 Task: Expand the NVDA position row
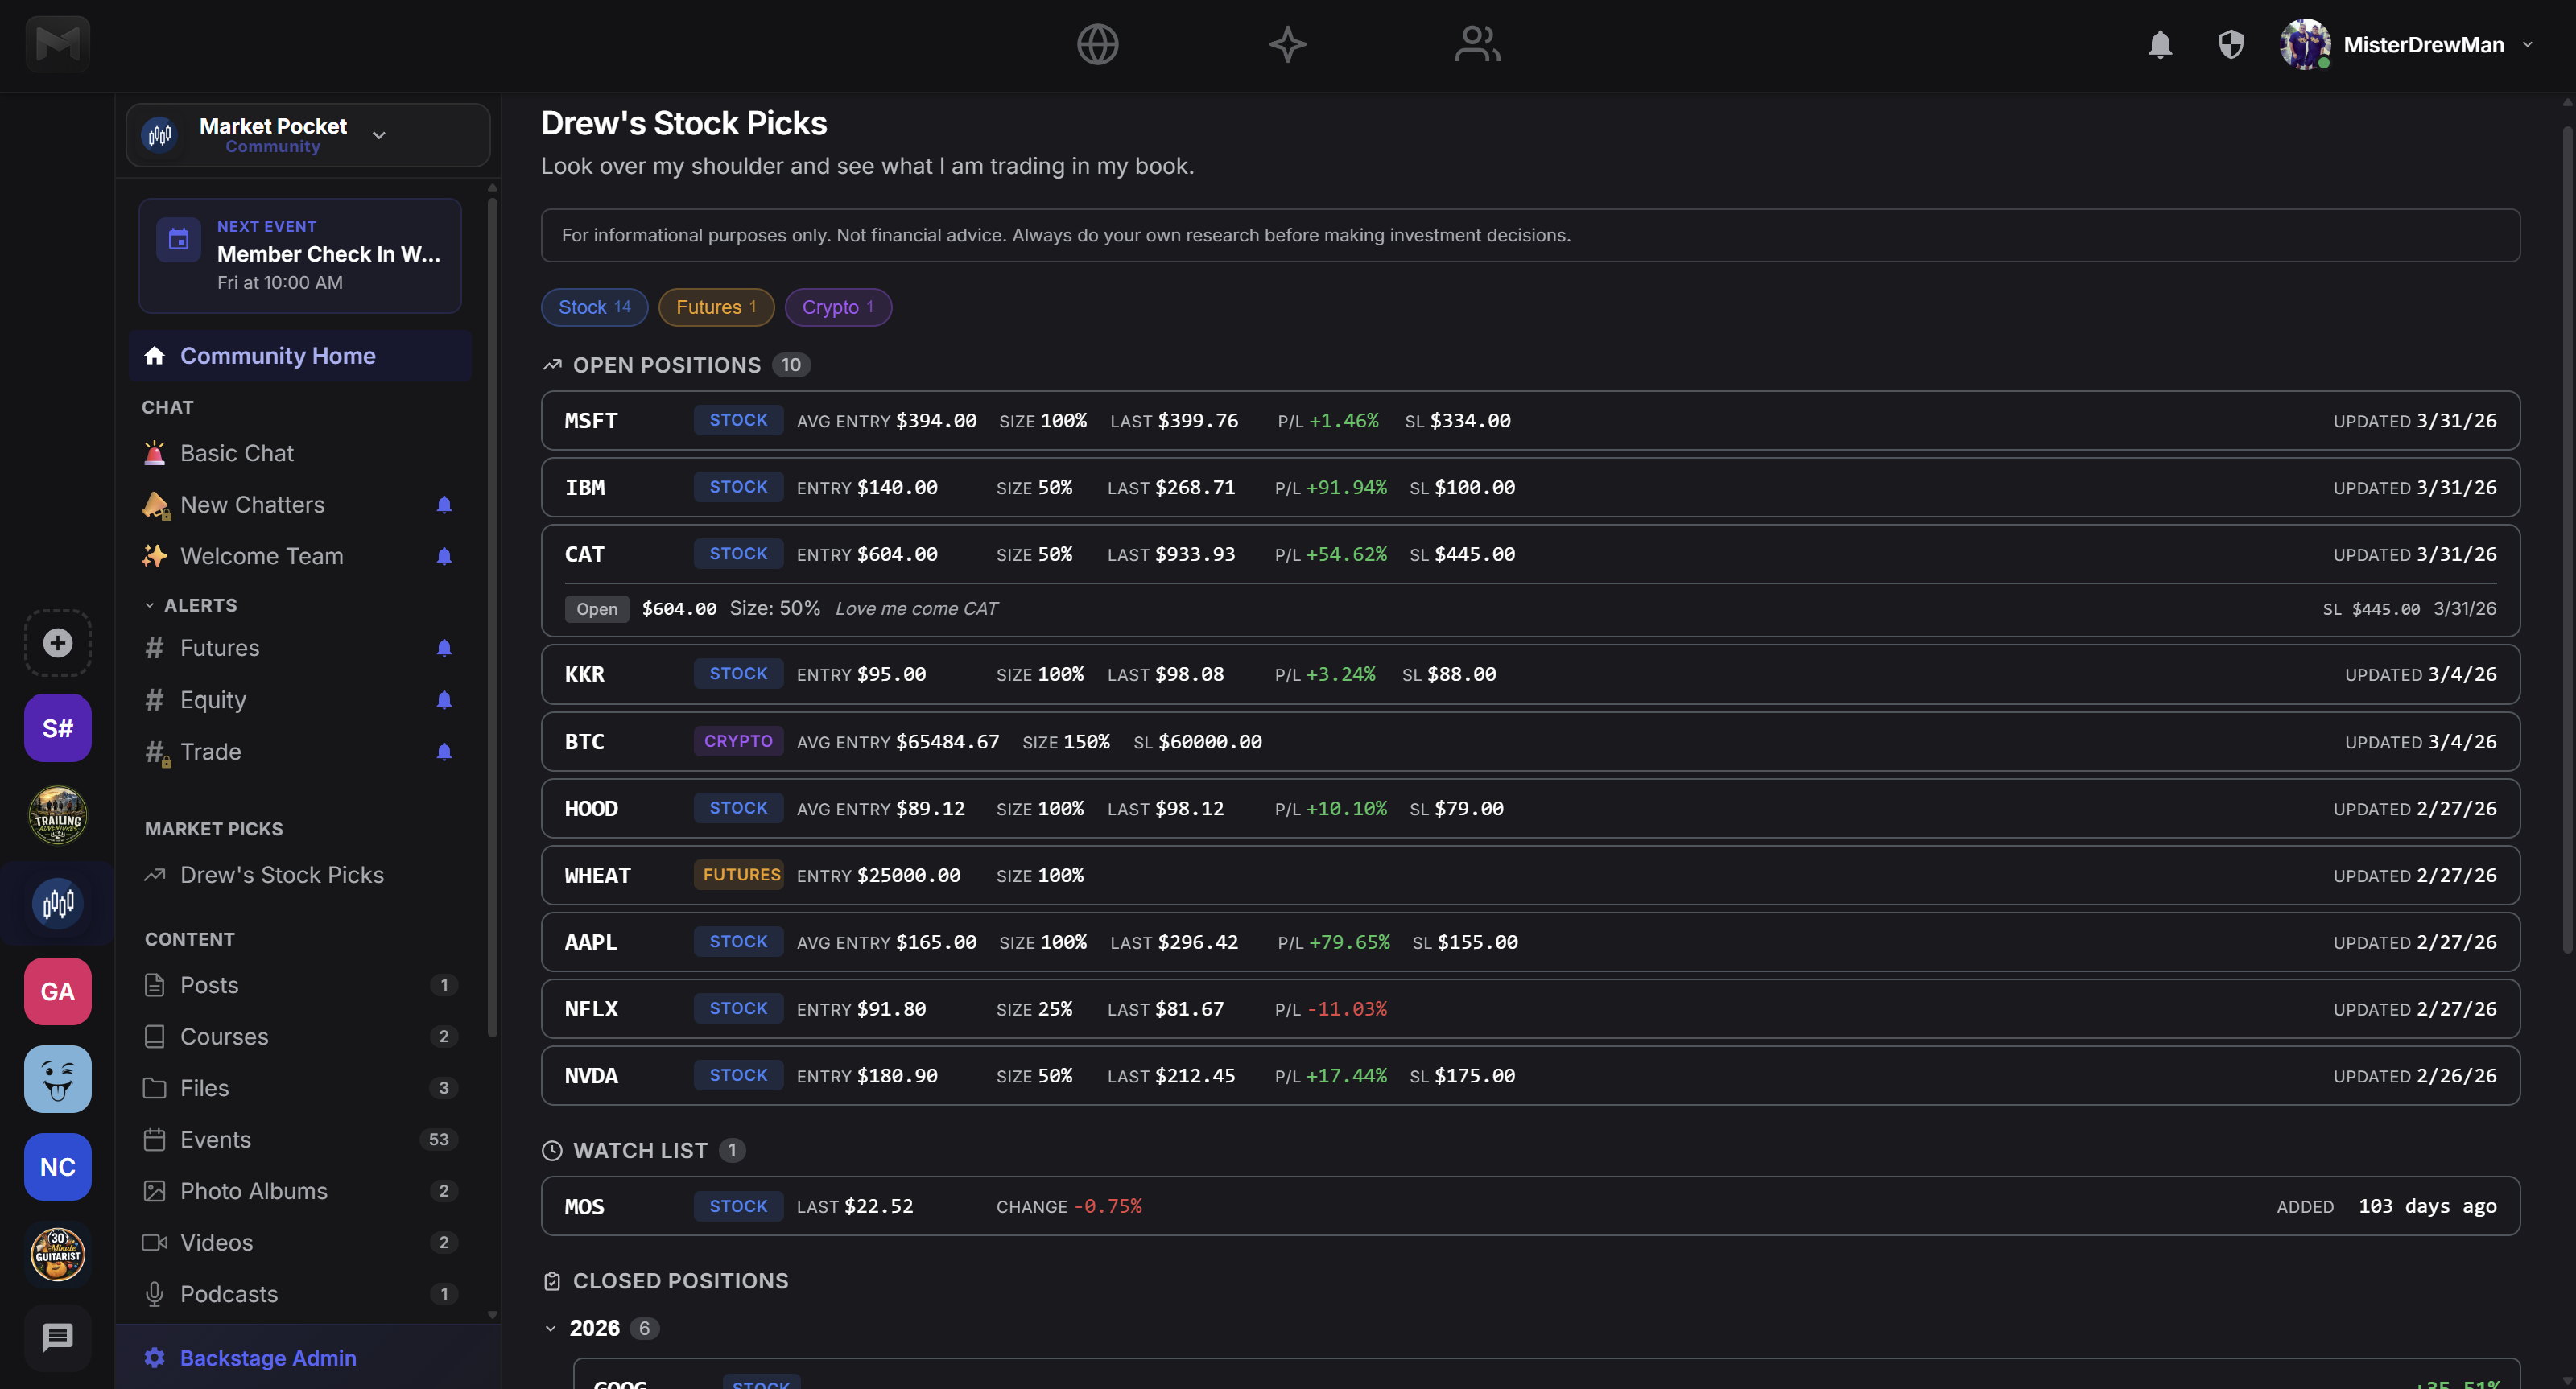point(1530,1076)
